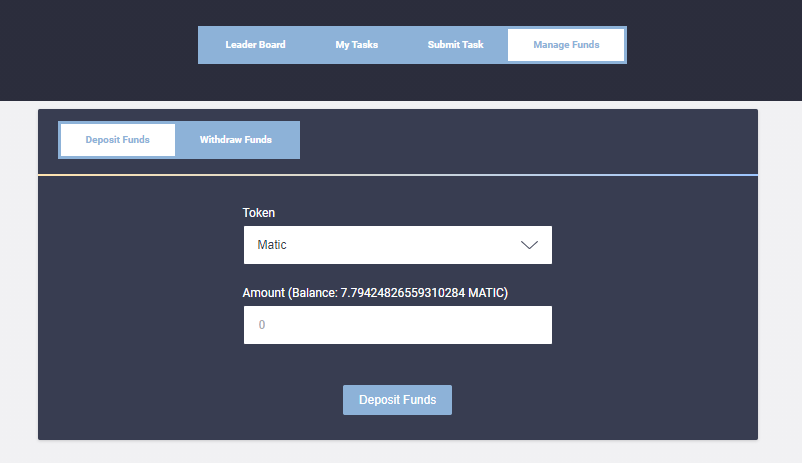Go to the Submit Task tab
Viewport: 802px width, 463px height.
(455, 45)
